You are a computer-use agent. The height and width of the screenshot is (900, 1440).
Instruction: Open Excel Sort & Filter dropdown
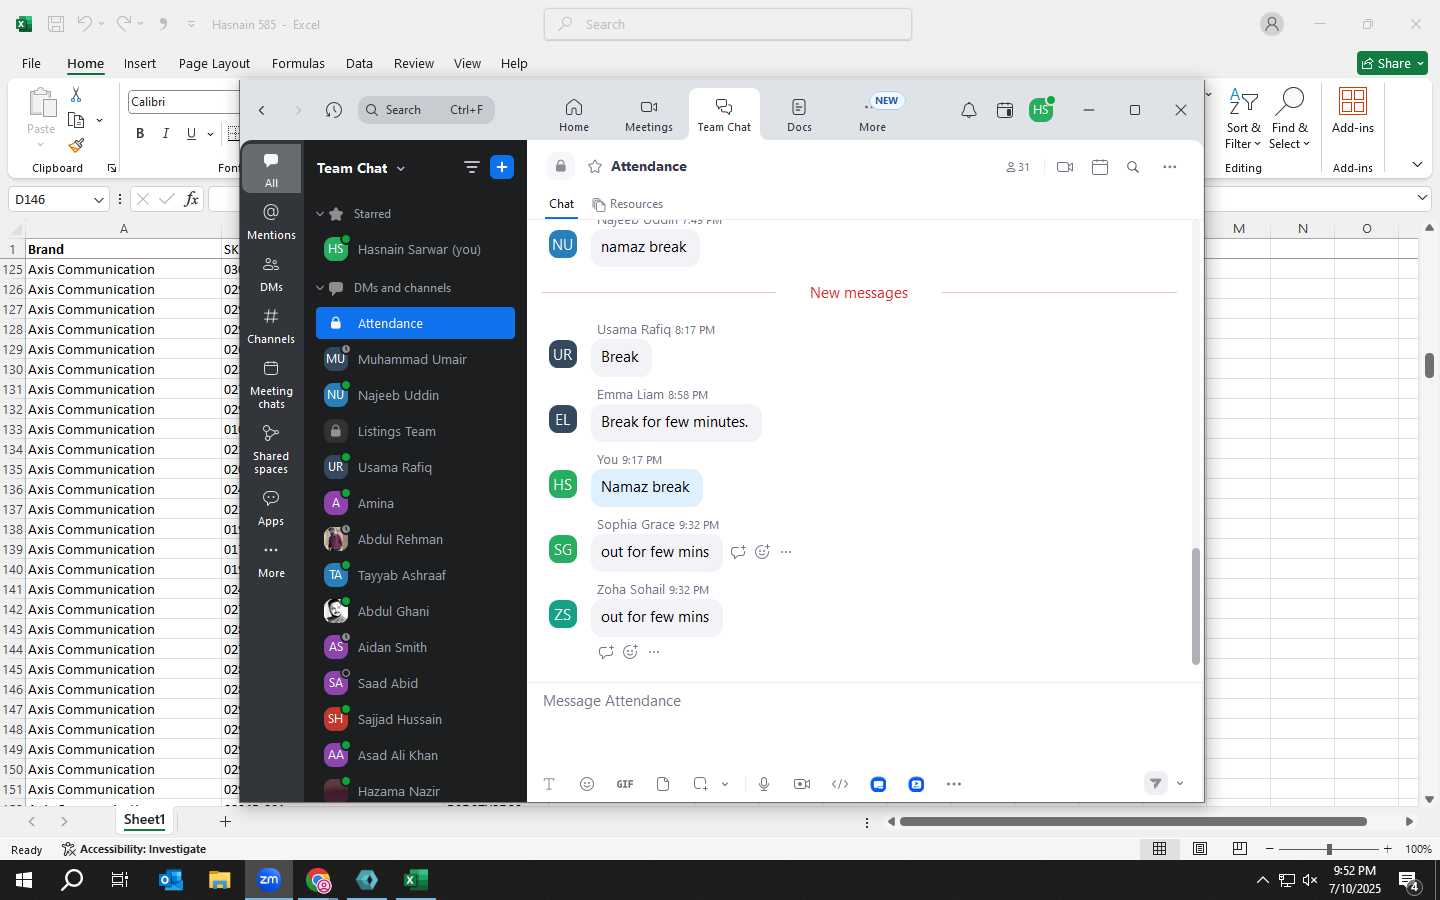point(1243,119)
